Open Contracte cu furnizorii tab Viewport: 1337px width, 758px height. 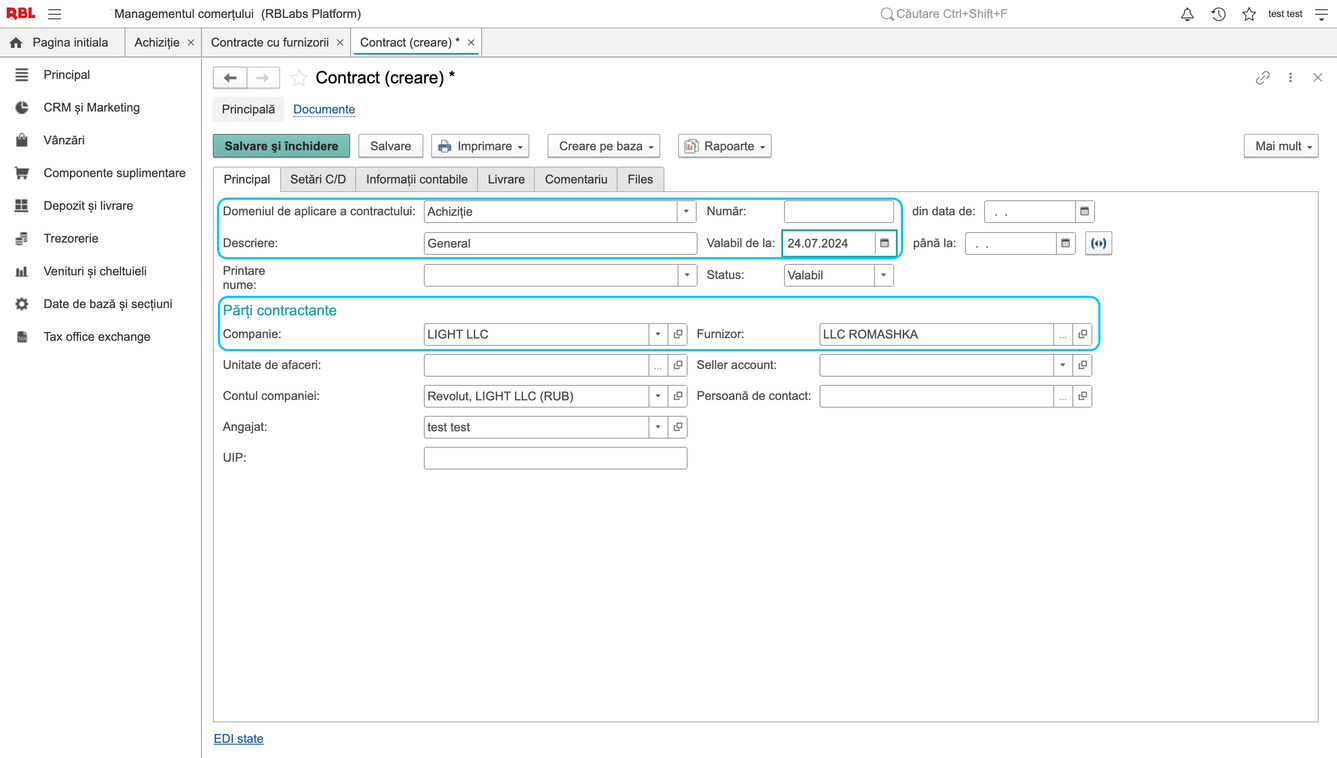(x=270, y=42)
